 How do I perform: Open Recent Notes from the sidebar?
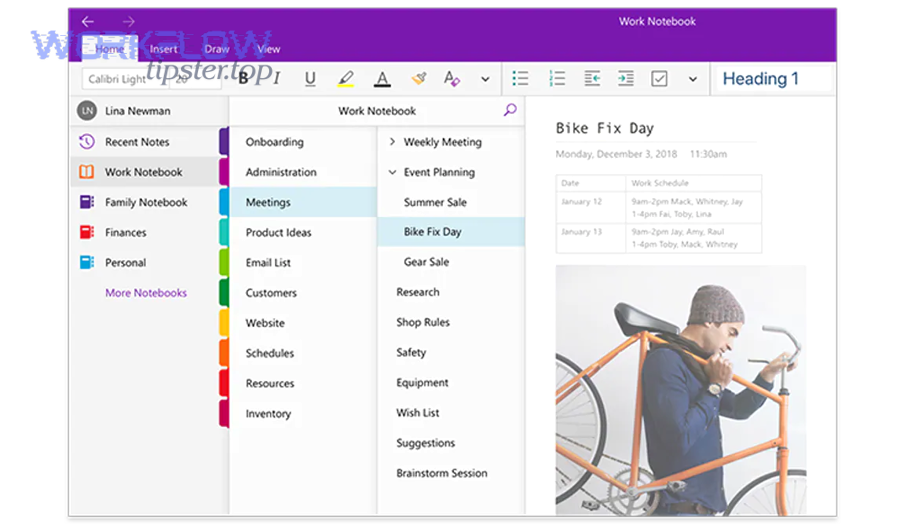pos(137,142)
